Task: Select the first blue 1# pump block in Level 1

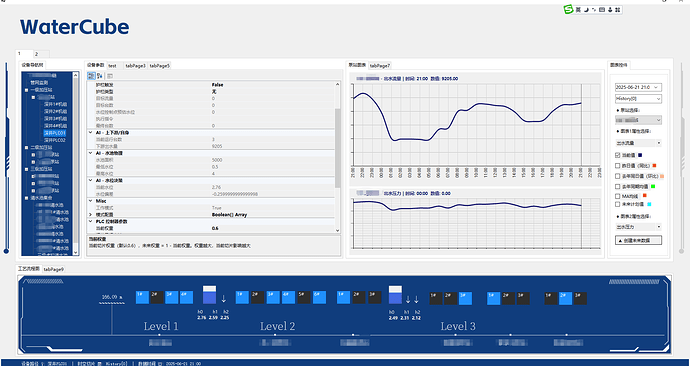Action: tap(142, 297)
